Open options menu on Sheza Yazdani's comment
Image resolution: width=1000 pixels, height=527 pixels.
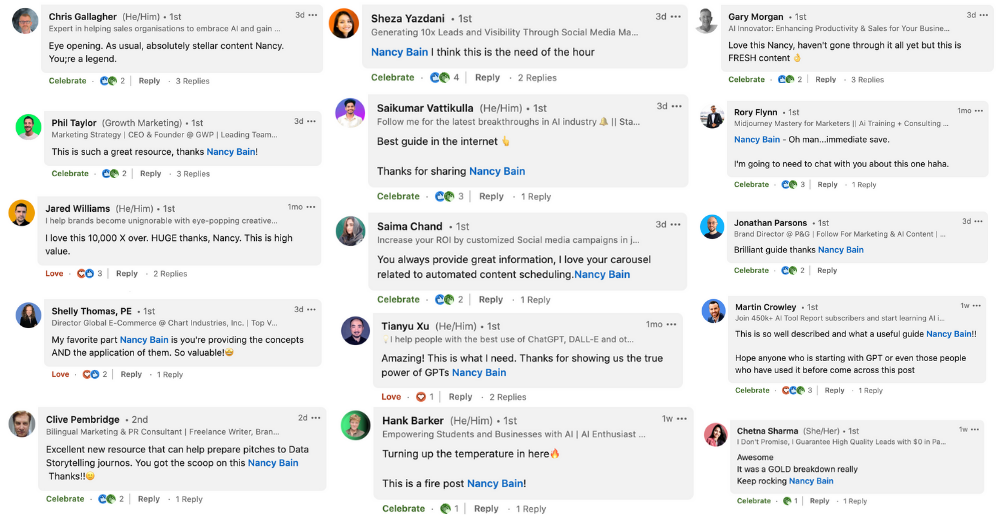[x=675, y=17]
